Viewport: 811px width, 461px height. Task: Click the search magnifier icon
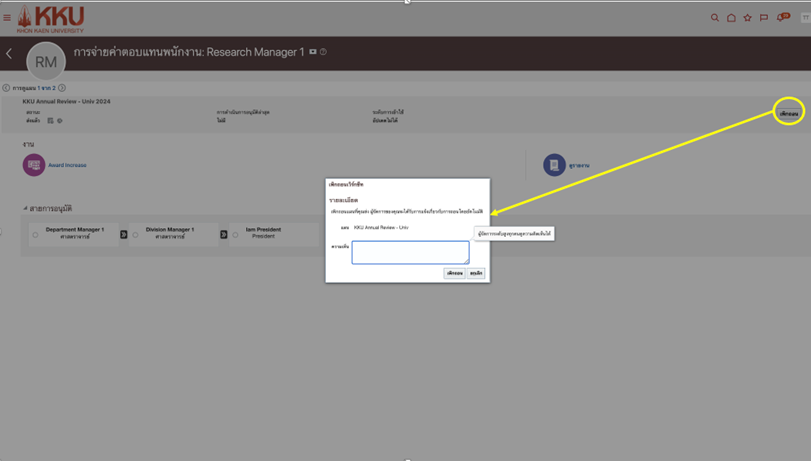715,18
